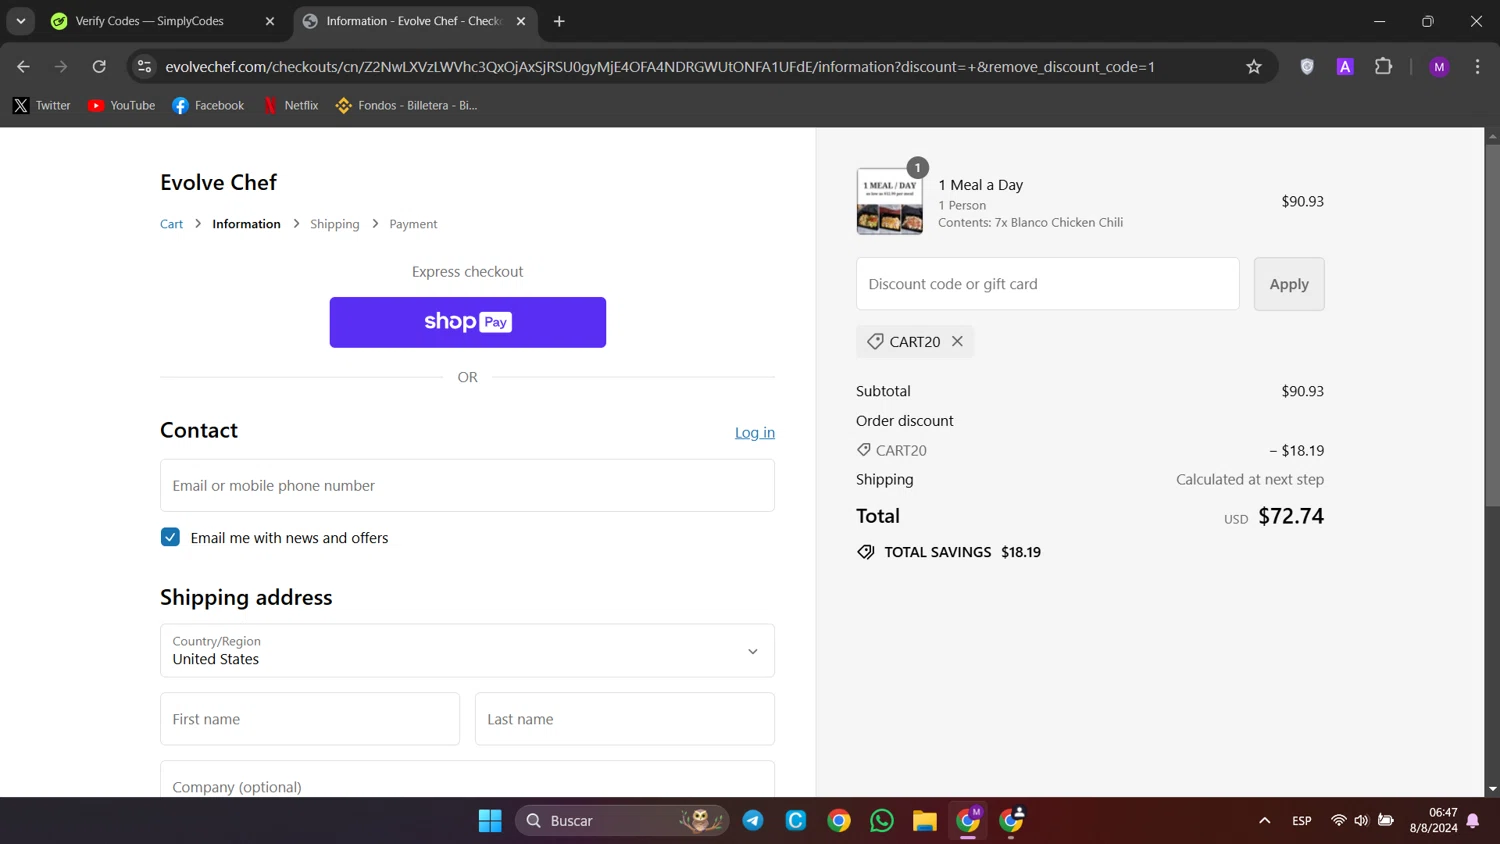Open the Chrome profile M avatar
The width and height of the screenshot is (1500, 844).
pos(1439,67)
